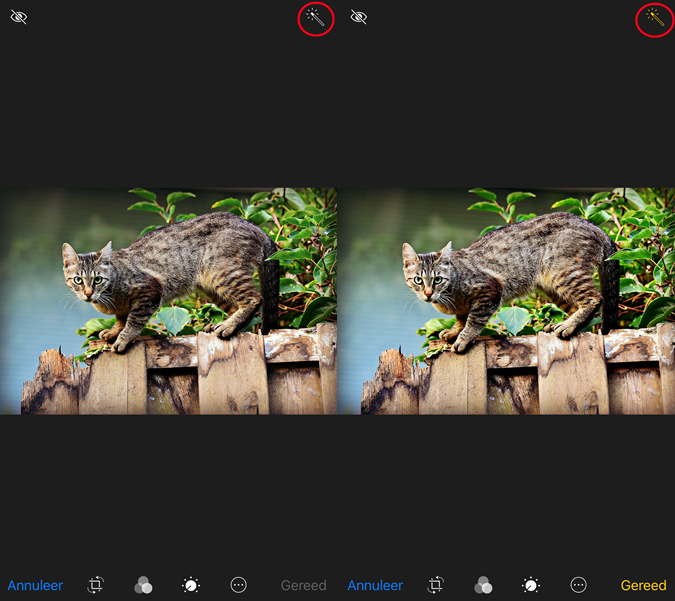Open the crop tool on right screen
The image size is (675, 601).
tap(436, 585)
